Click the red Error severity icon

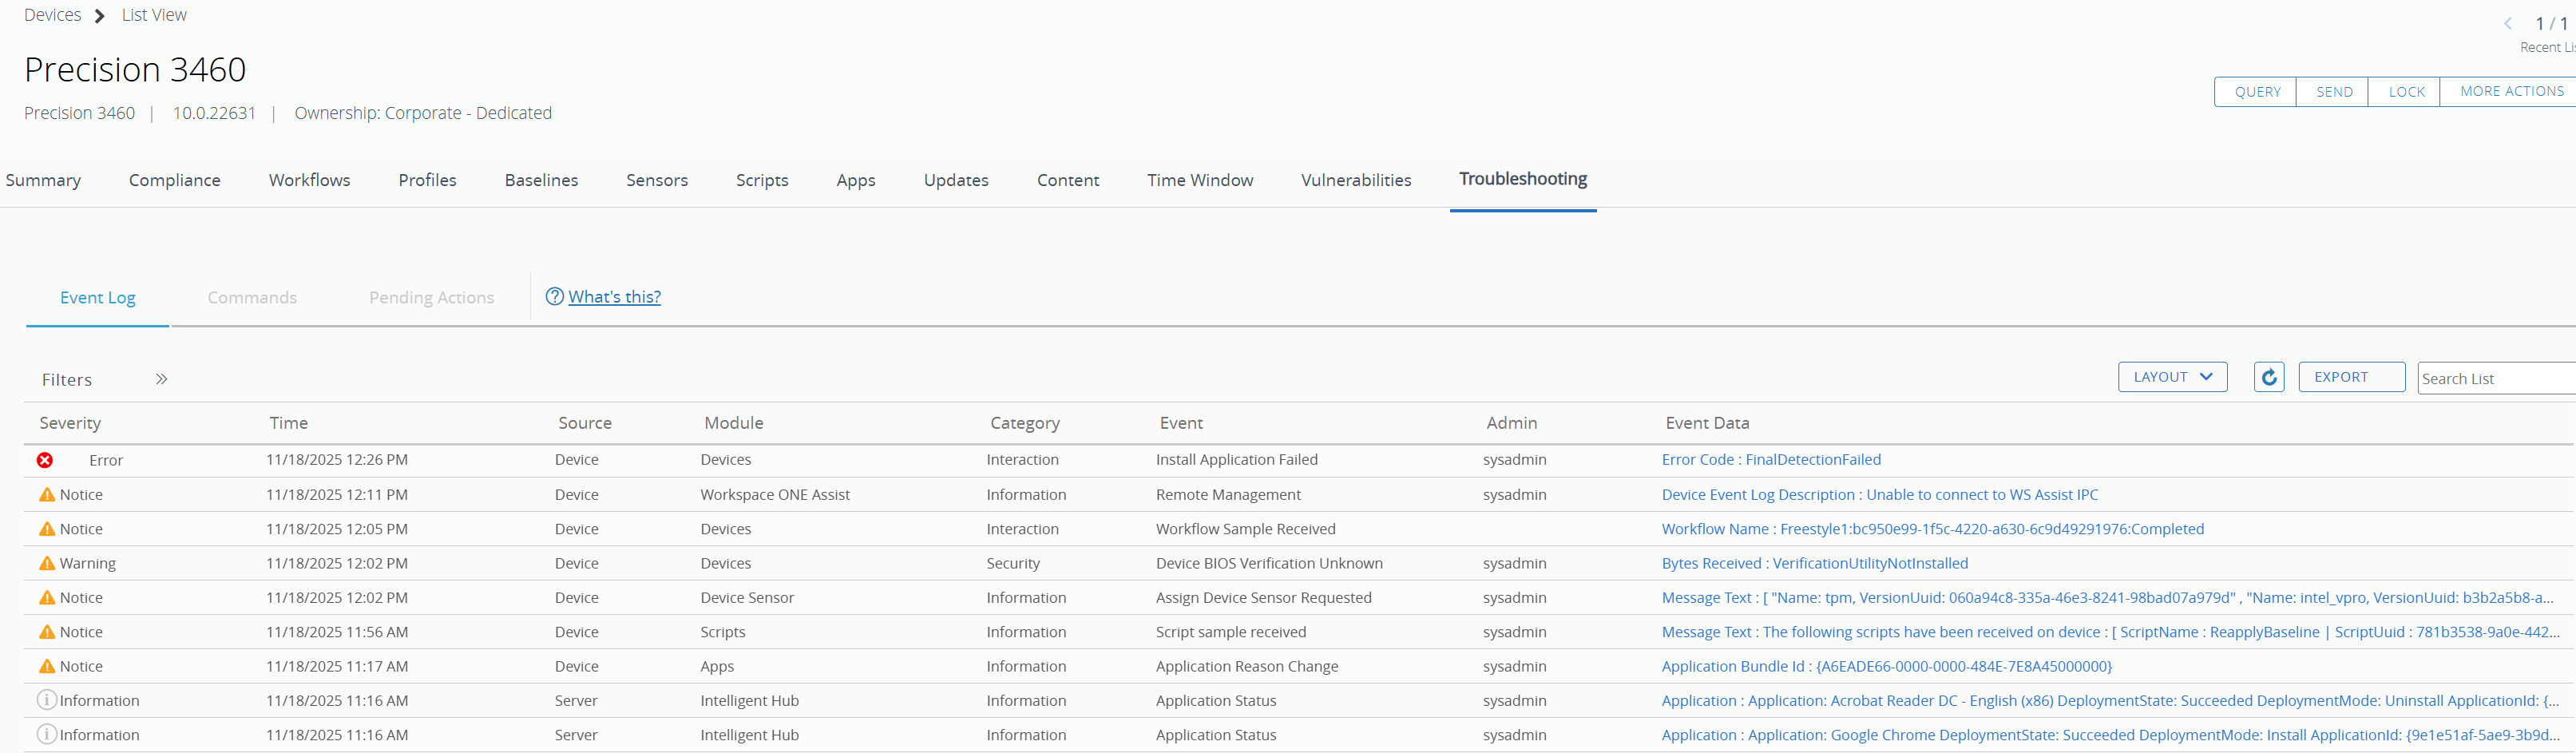tap(45, 460)
